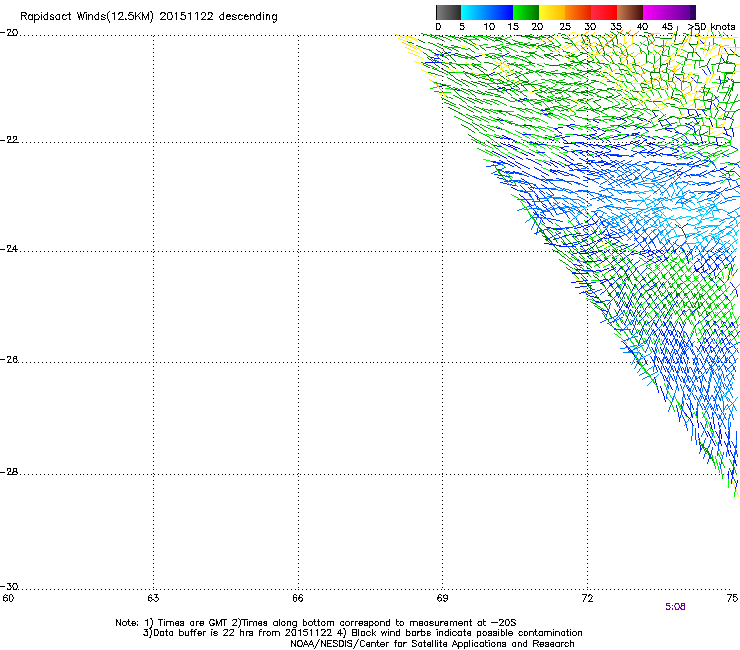Image resolution: width=740 pixels, height=650 pixels.
Task: Select the green 15-20 knots color bar segment
Action: click(x=526, y=12)
